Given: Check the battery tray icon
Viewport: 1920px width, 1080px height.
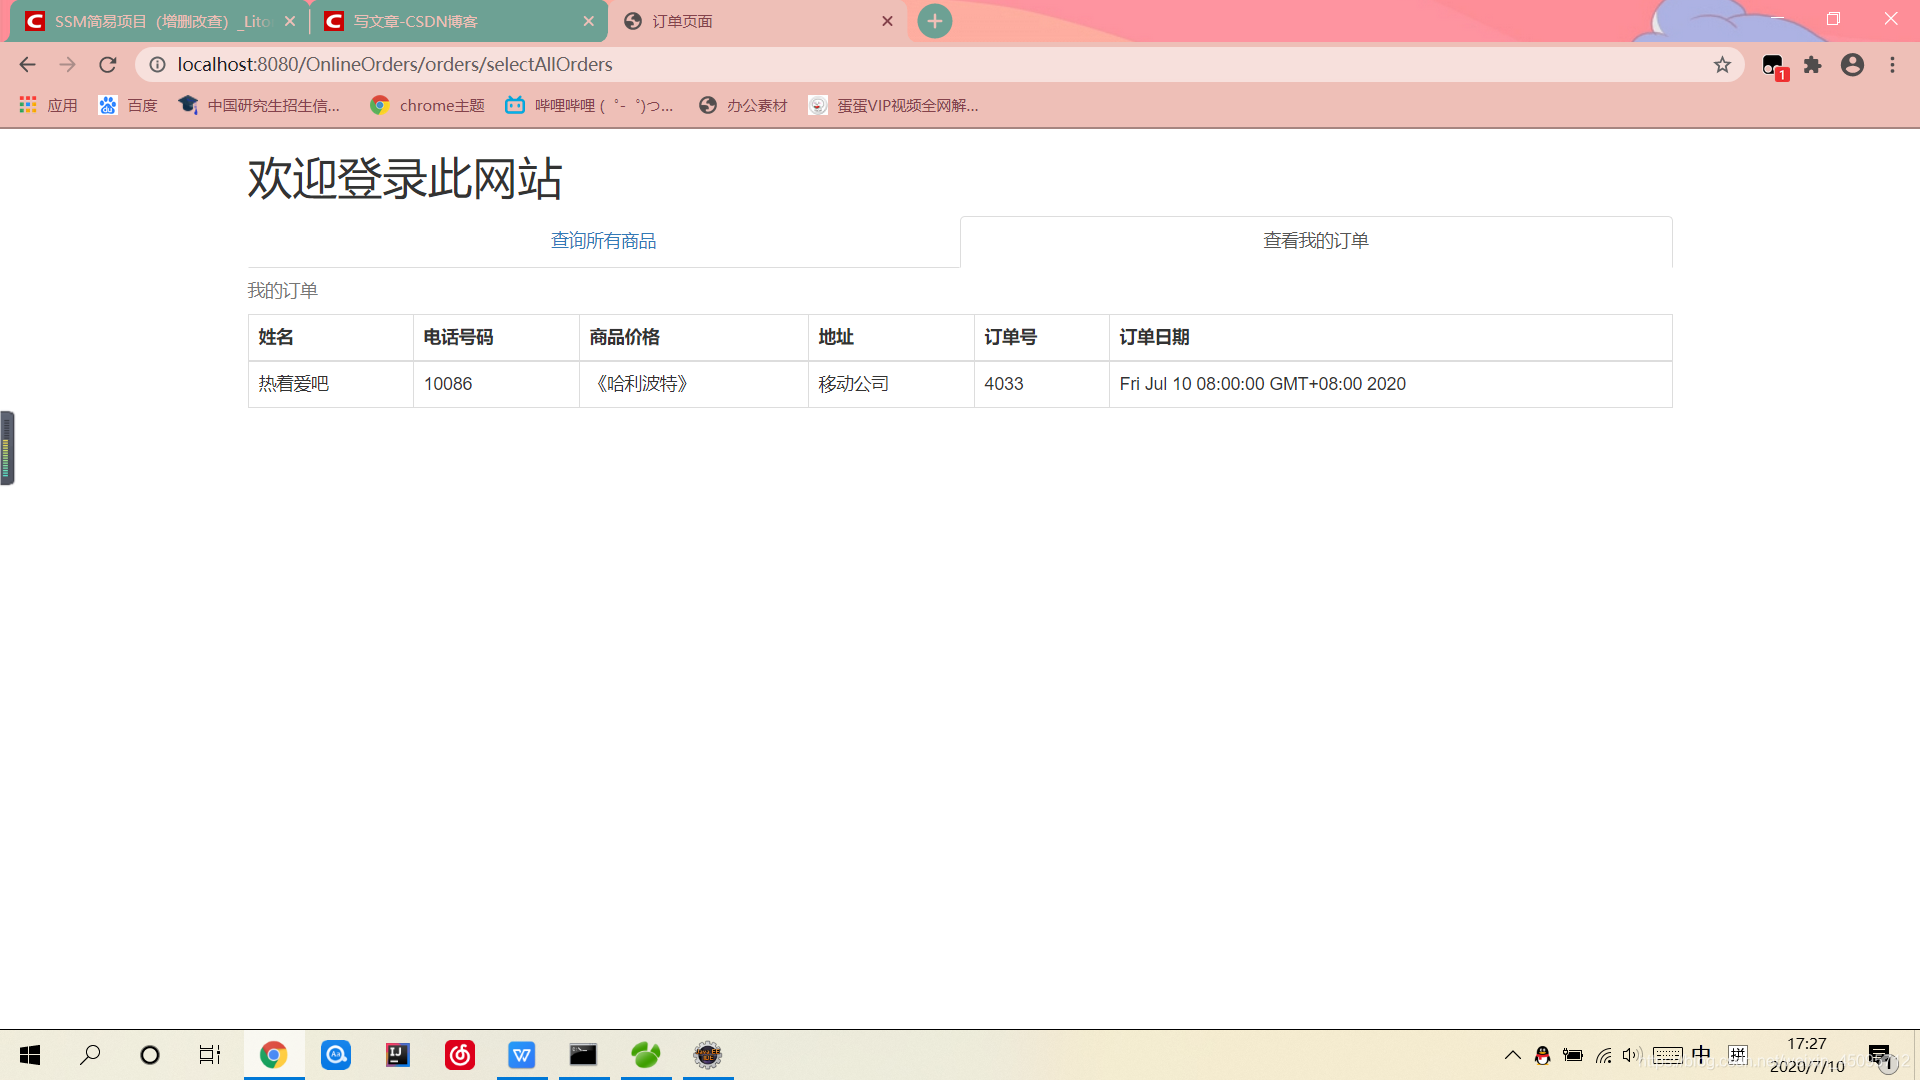Looking at the screenshot, I should pos(1573,1055).
